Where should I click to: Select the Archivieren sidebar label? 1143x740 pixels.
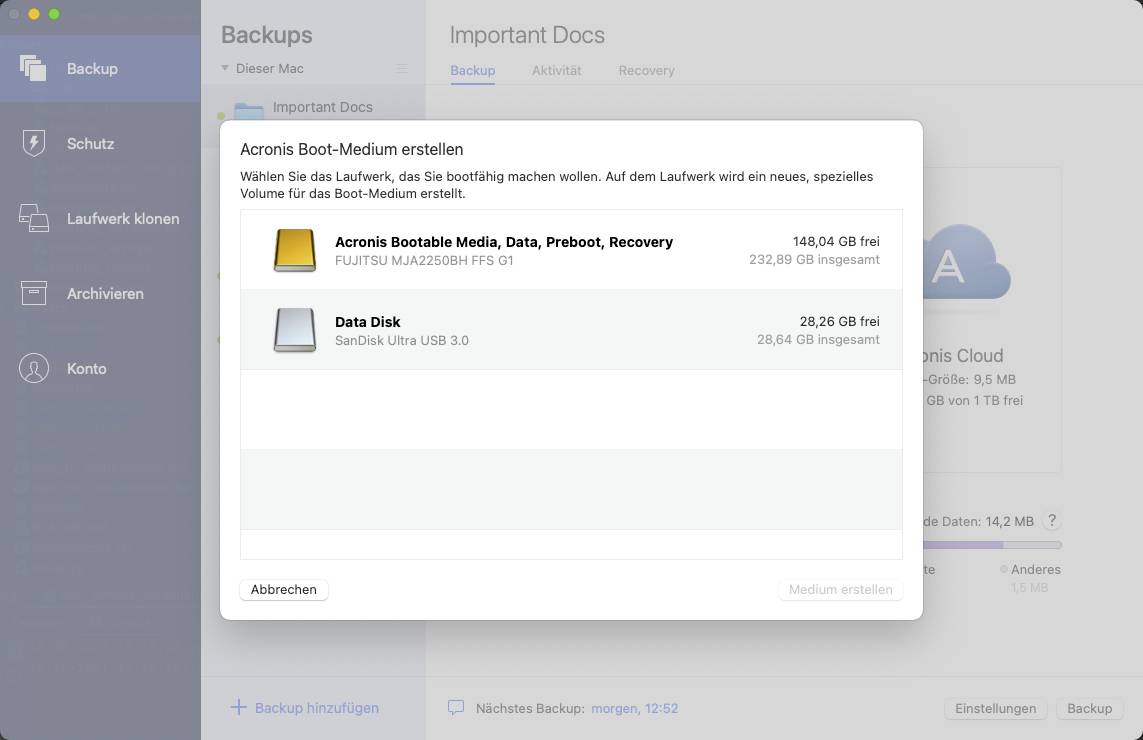pos(105,294)
